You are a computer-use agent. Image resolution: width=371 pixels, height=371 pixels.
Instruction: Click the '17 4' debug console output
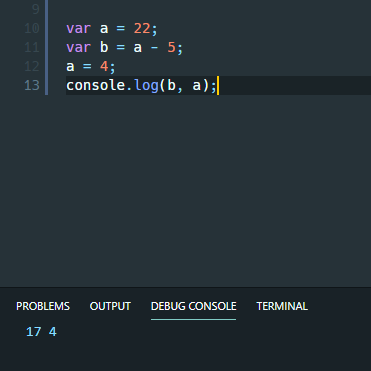point(41,332)
